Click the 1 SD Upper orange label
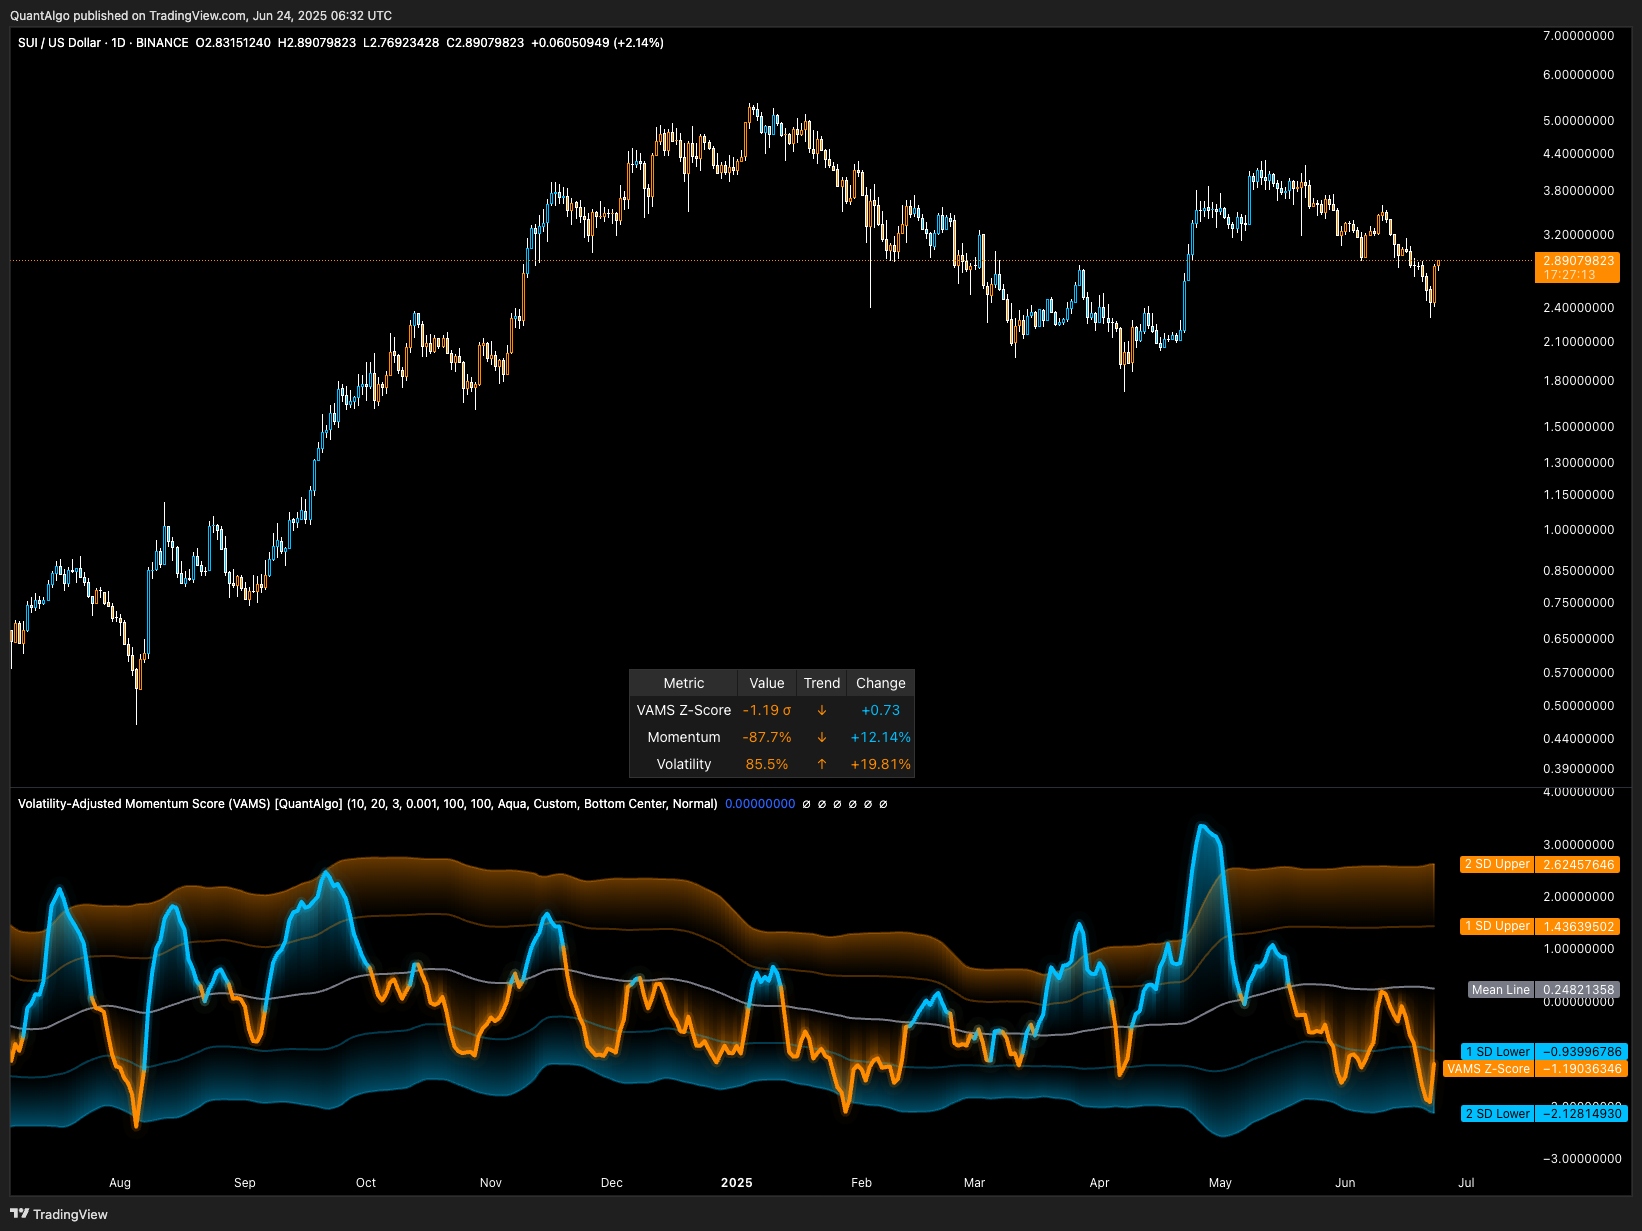The width and height of the screenshot is (1642, 1231). point(1496,926)
